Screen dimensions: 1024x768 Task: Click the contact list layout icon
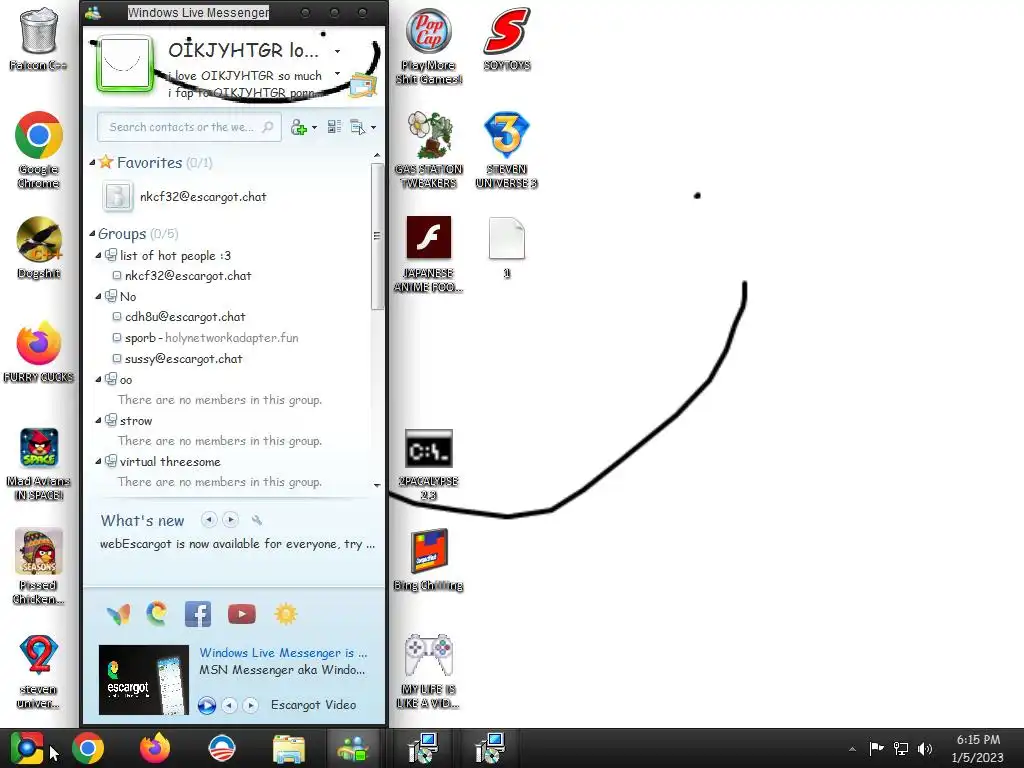334,127
